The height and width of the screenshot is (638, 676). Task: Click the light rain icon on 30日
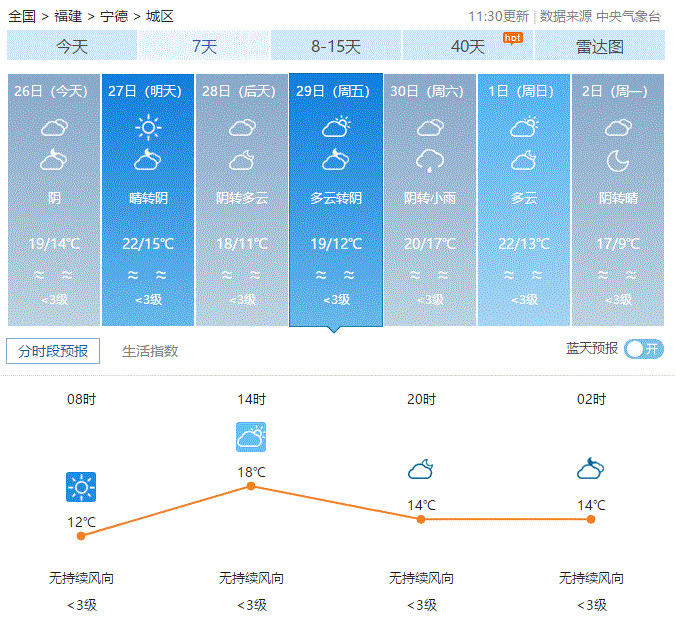[430, 161]
